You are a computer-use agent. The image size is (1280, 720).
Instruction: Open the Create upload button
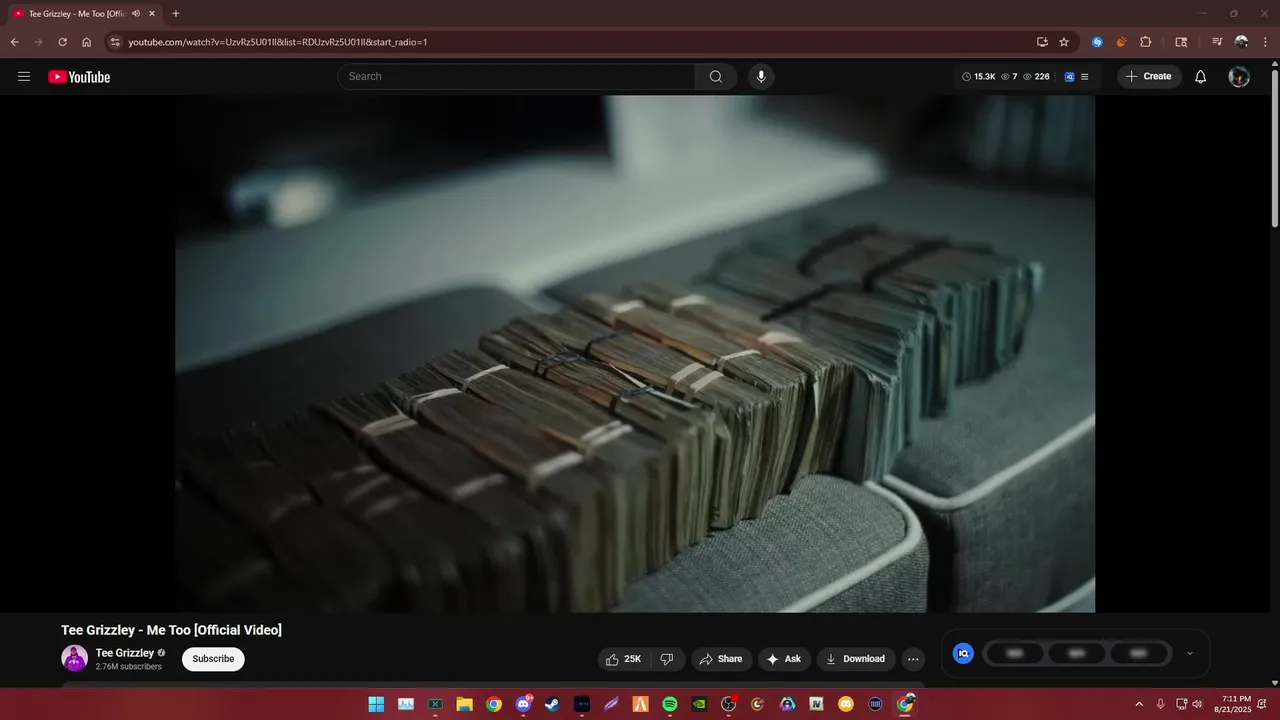[1148, 76]
